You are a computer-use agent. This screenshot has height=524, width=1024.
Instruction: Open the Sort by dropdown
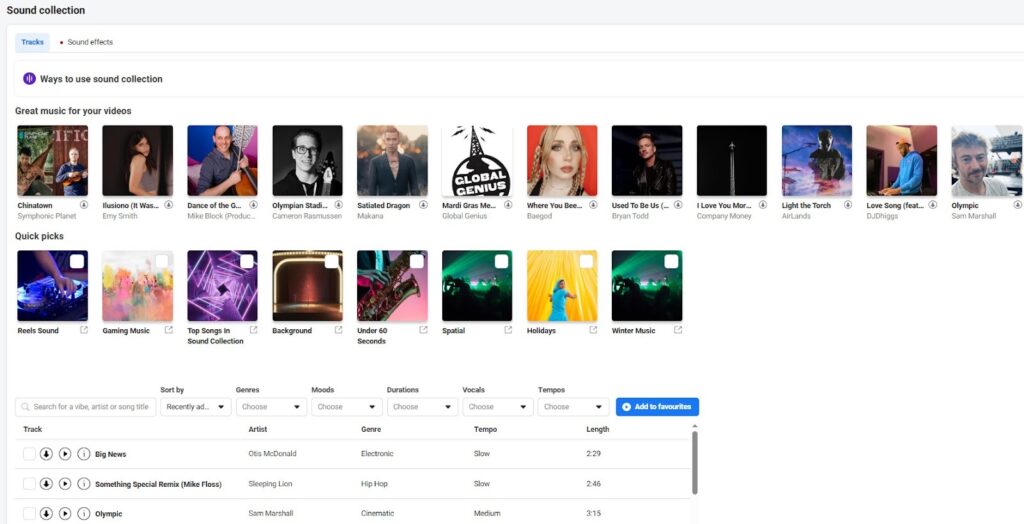[196, 407]
